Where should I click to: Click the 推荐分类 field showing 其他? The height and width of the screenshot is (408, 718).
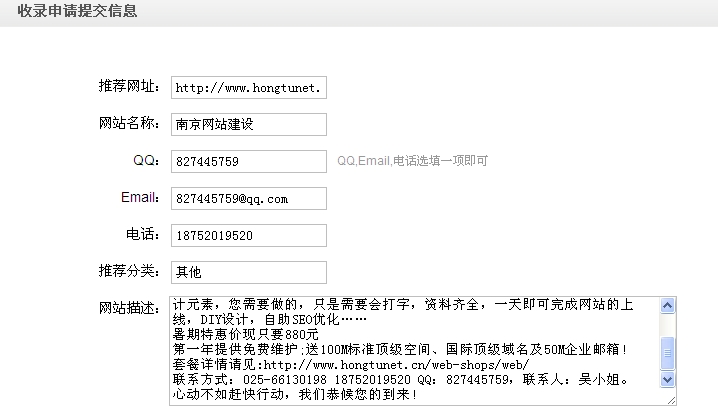(x=249, y=272)
